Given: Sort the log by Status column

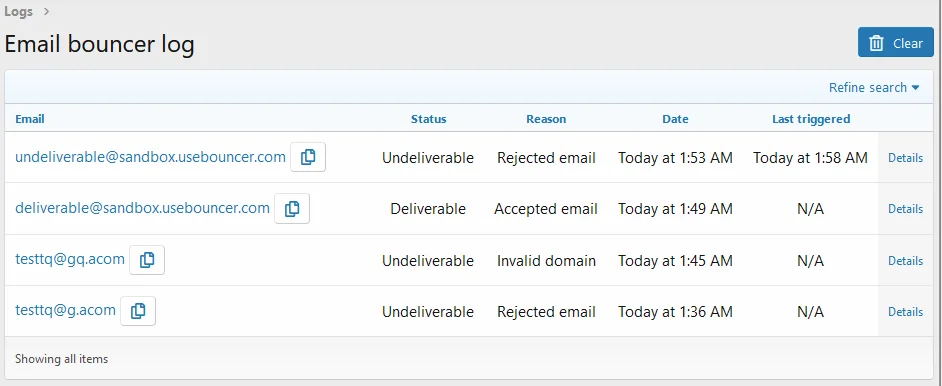Looking at the screenshot, I should click(x=428, y=119).
